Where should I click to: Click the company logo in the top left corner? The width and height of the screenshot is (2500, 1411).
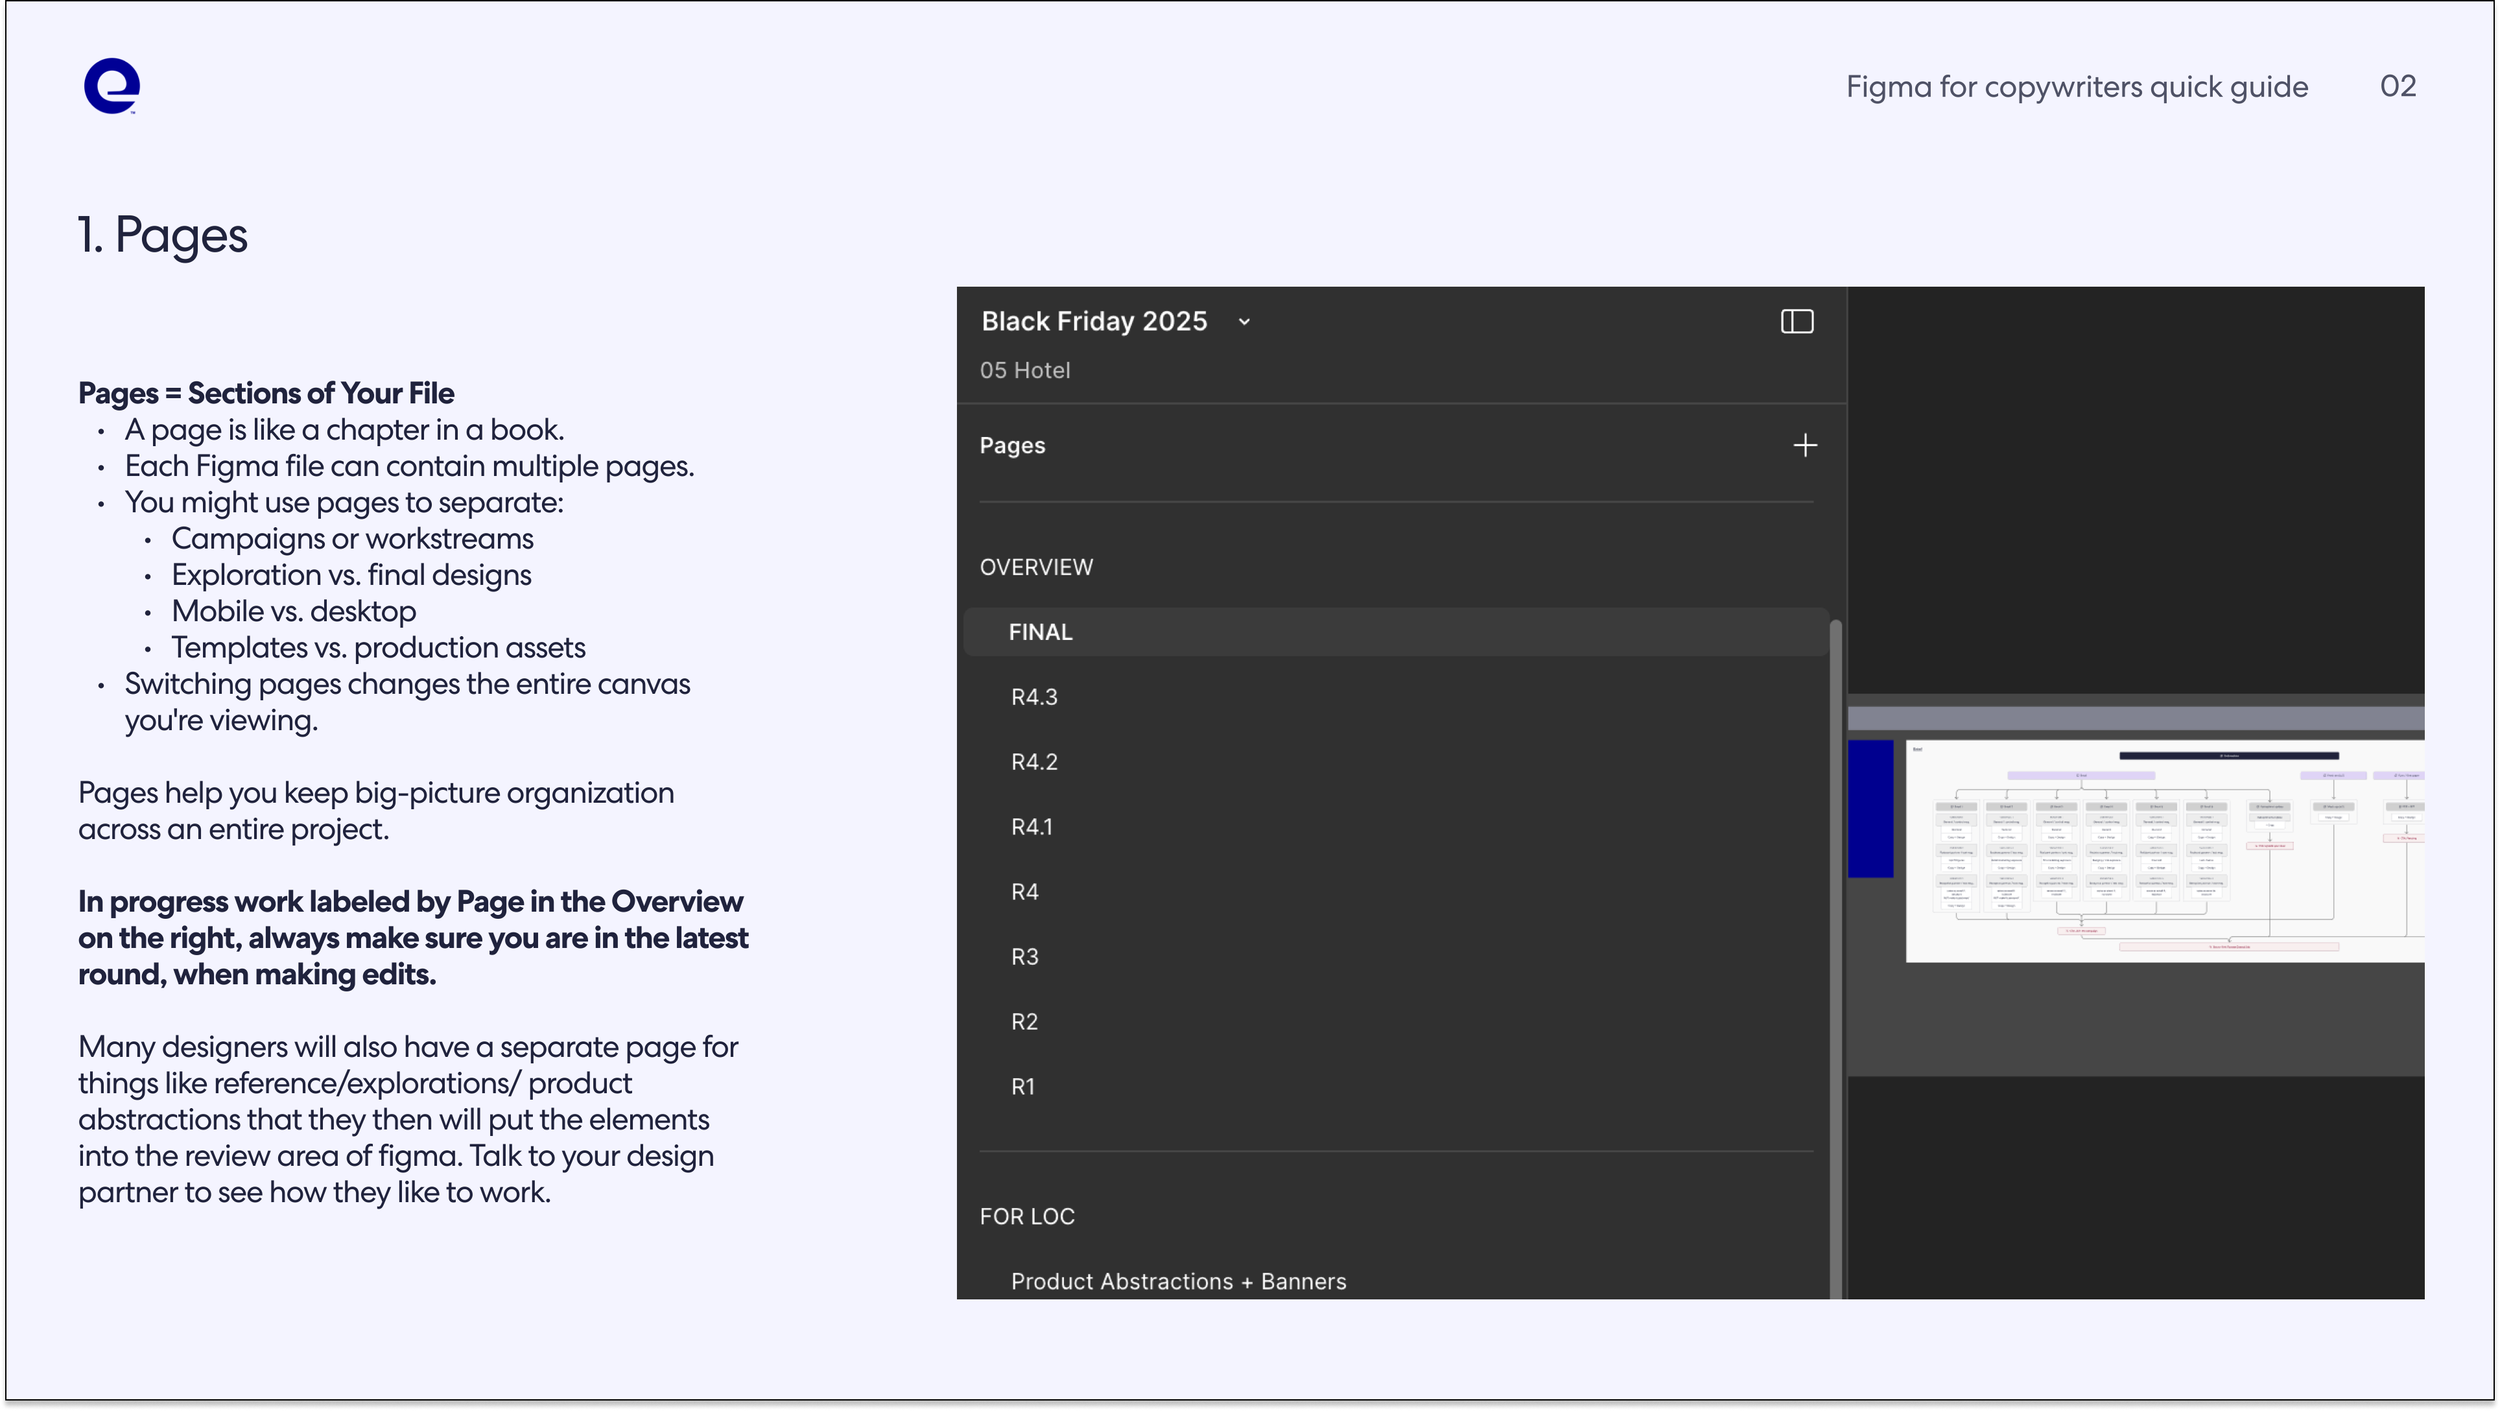(x=113, y=88)
